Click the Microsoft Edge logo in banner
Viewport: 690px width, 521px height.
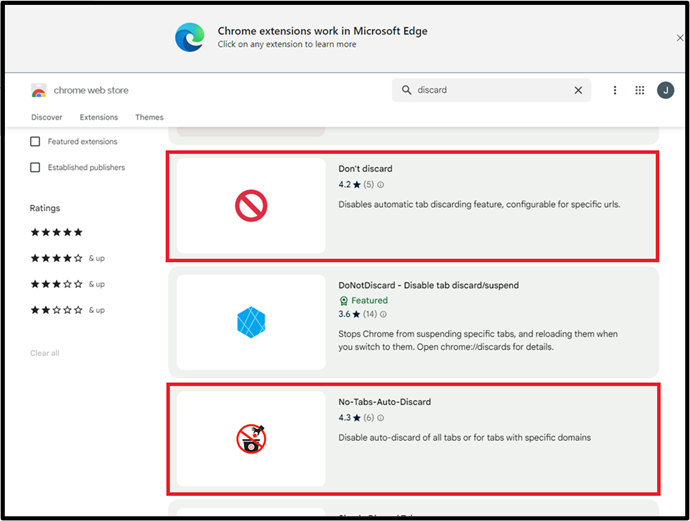tap(190, 37)
